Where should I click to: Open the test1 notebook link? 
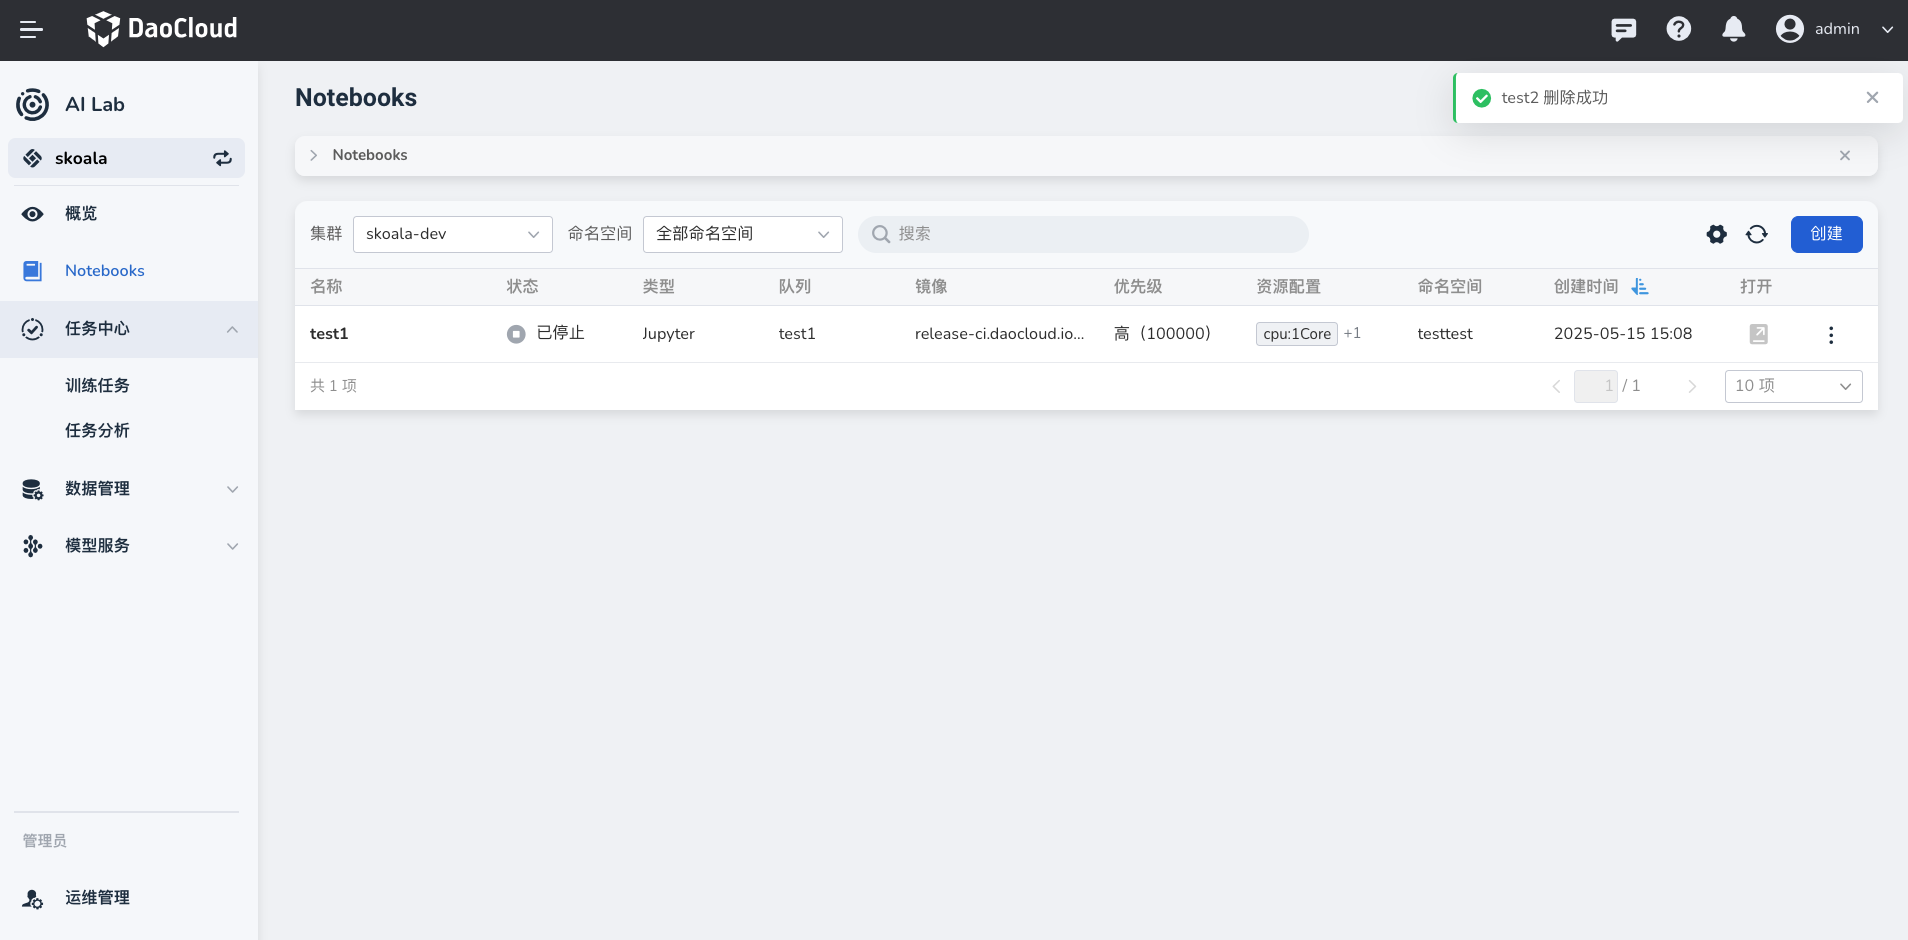pyautogui.click(x=329, y=334)
